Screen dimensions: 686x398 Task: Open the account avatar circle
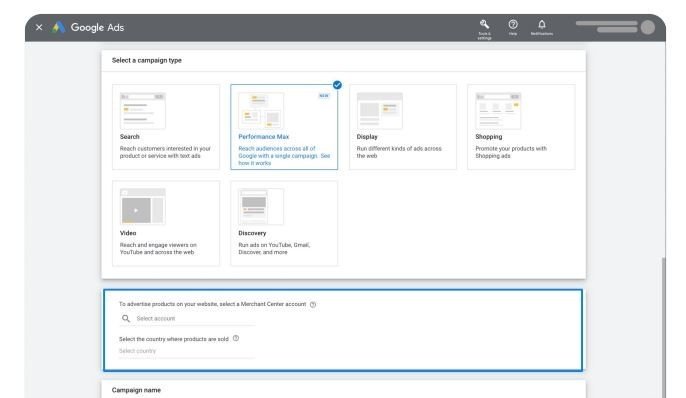click(x=648, y=27)
